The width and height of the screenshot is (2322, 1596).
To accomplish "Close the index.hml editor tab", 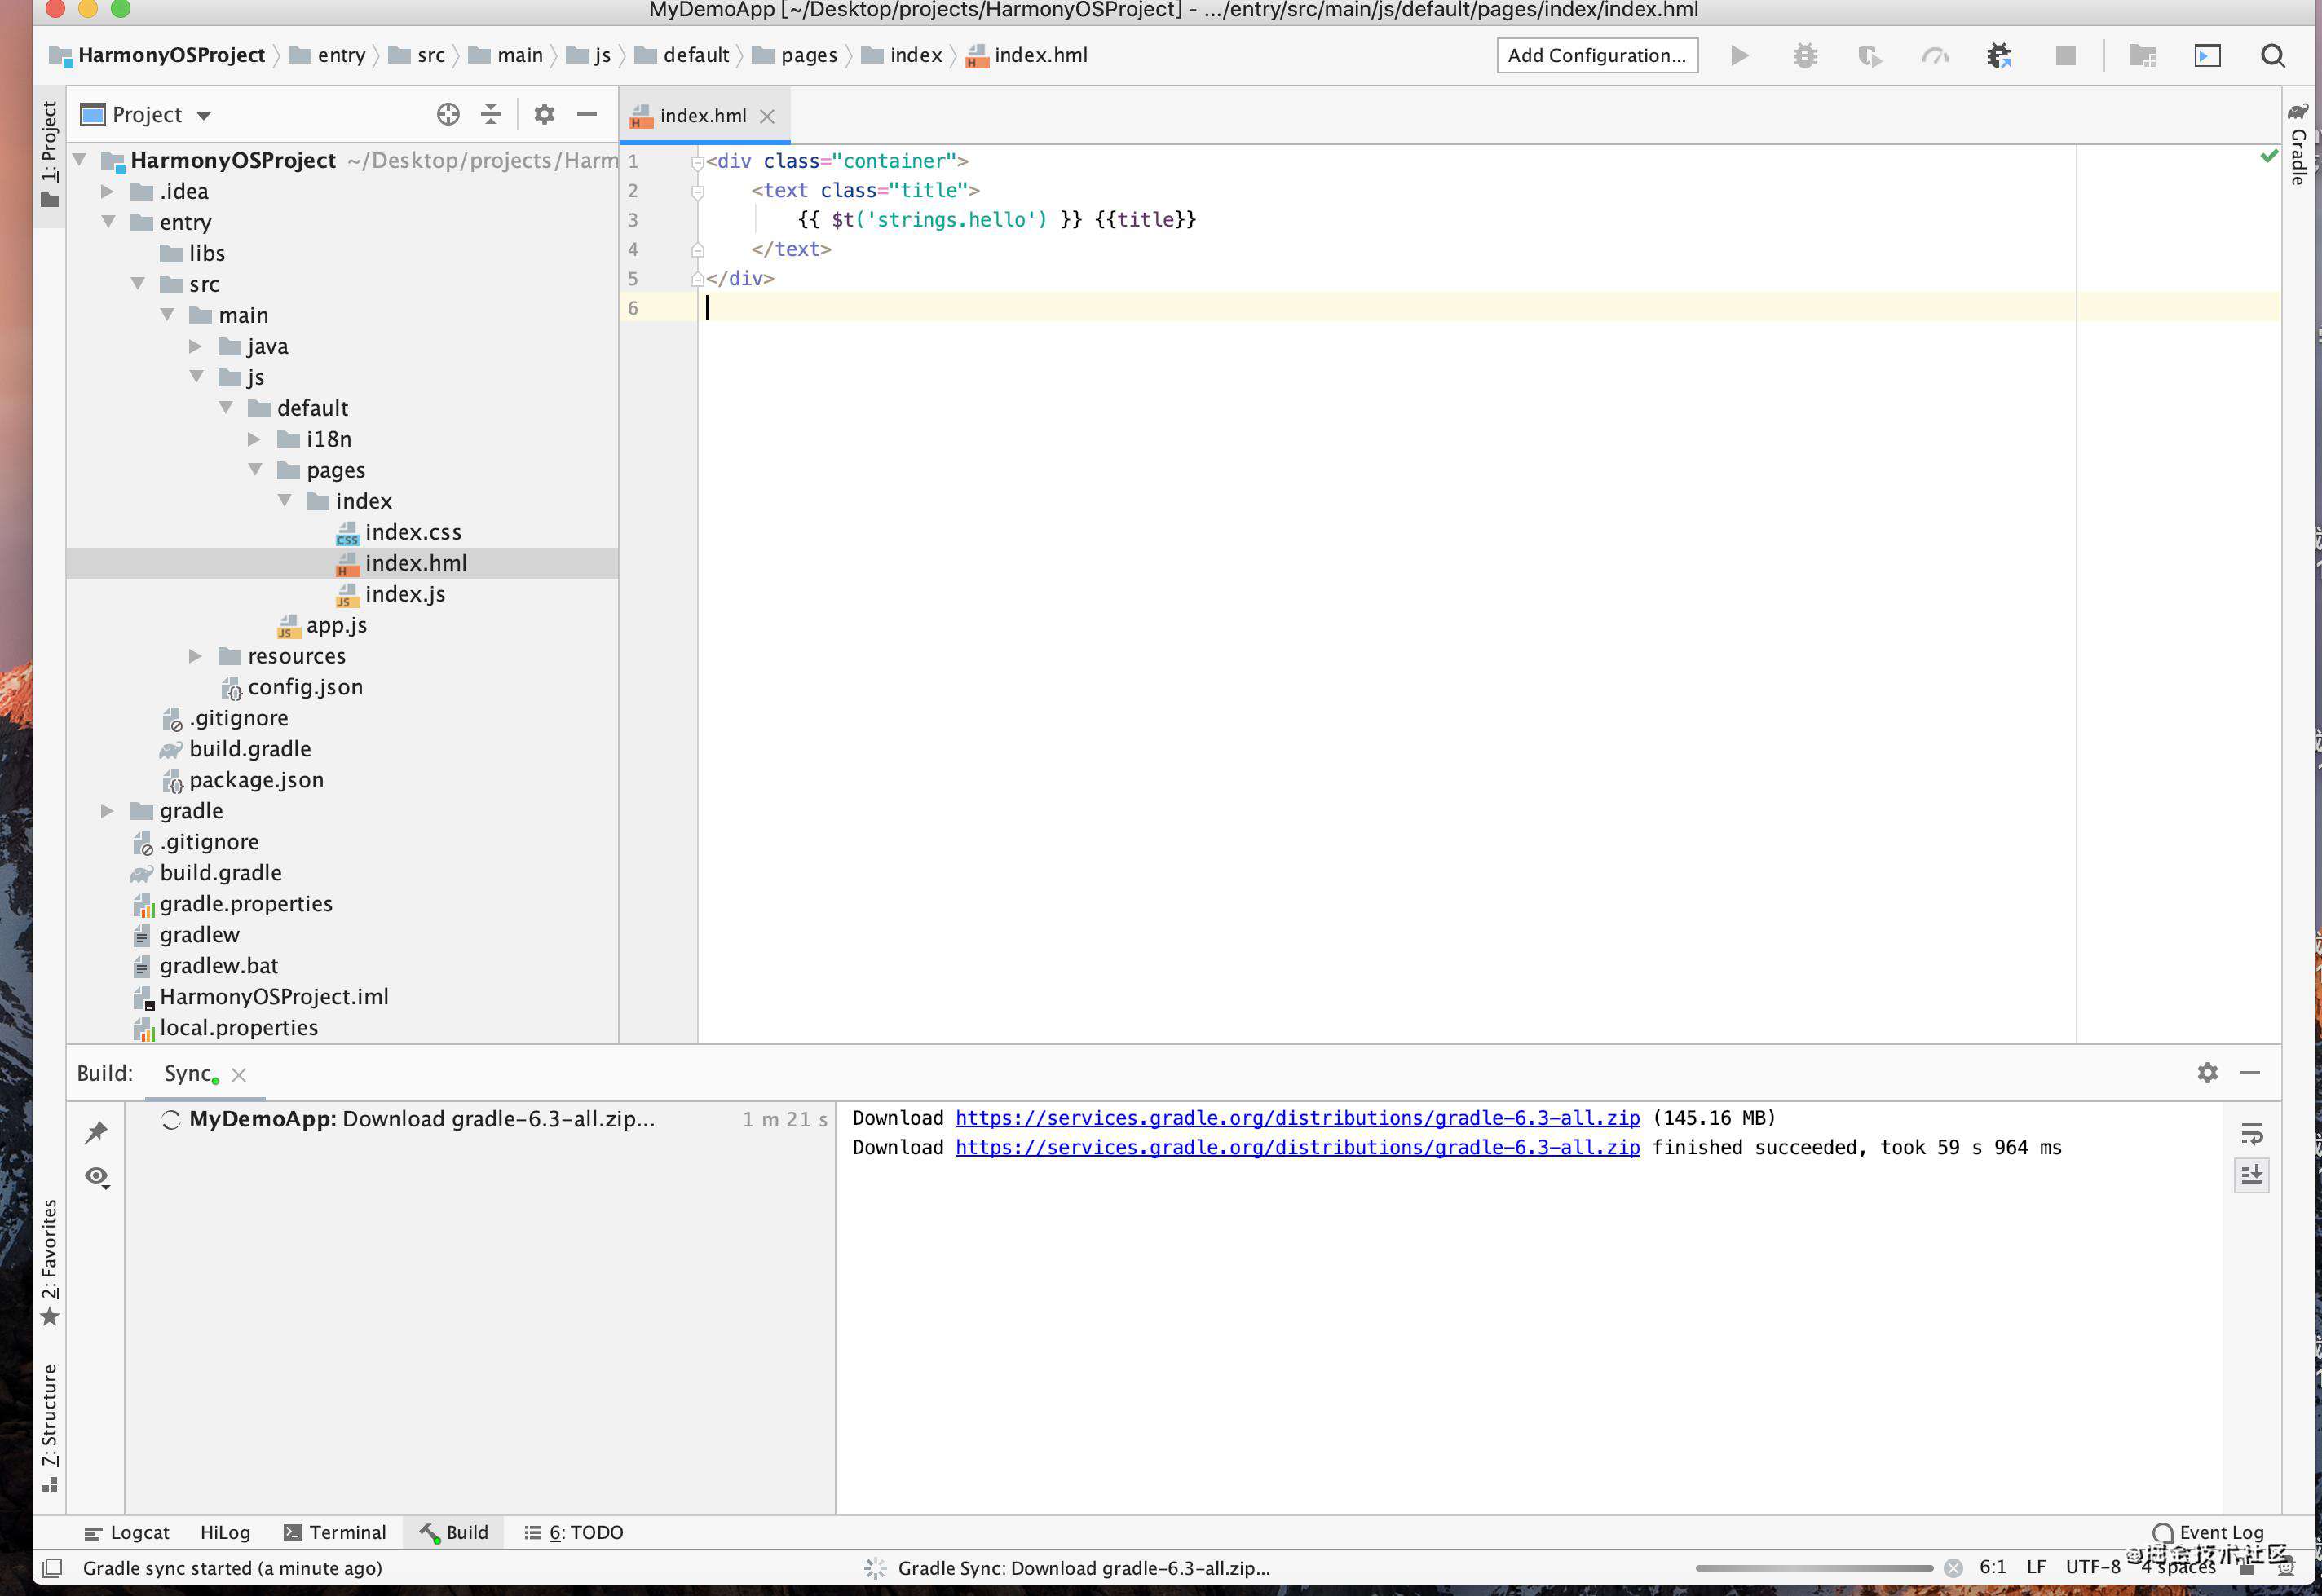I will point(767,116).
